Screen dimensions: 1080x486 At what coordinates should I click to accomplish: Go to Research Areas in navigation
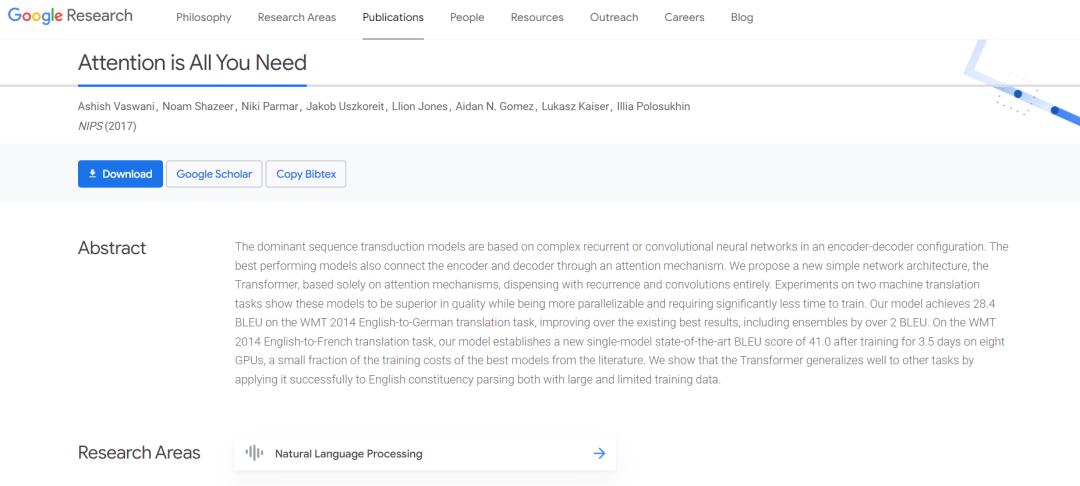coord(297,17)
